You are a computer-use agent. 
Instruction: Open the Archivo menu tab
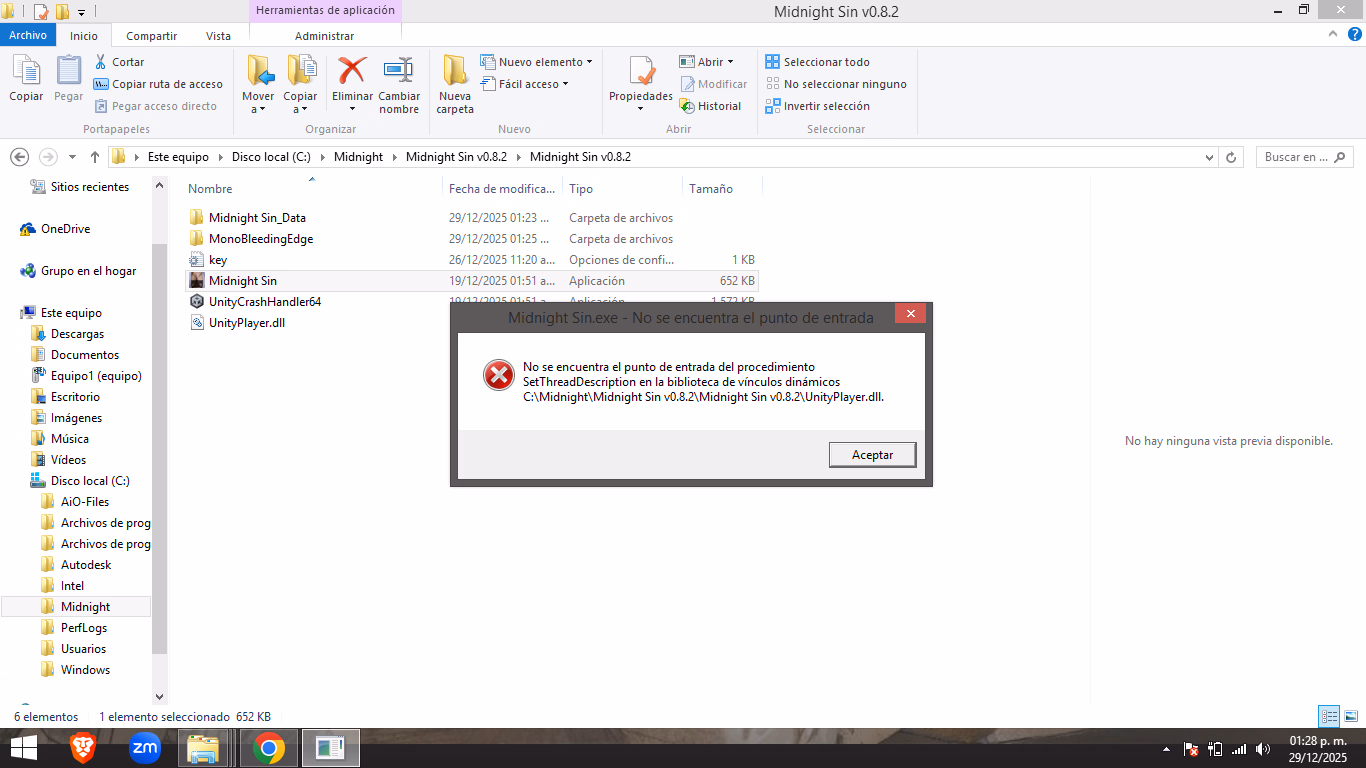pos(28,35)
